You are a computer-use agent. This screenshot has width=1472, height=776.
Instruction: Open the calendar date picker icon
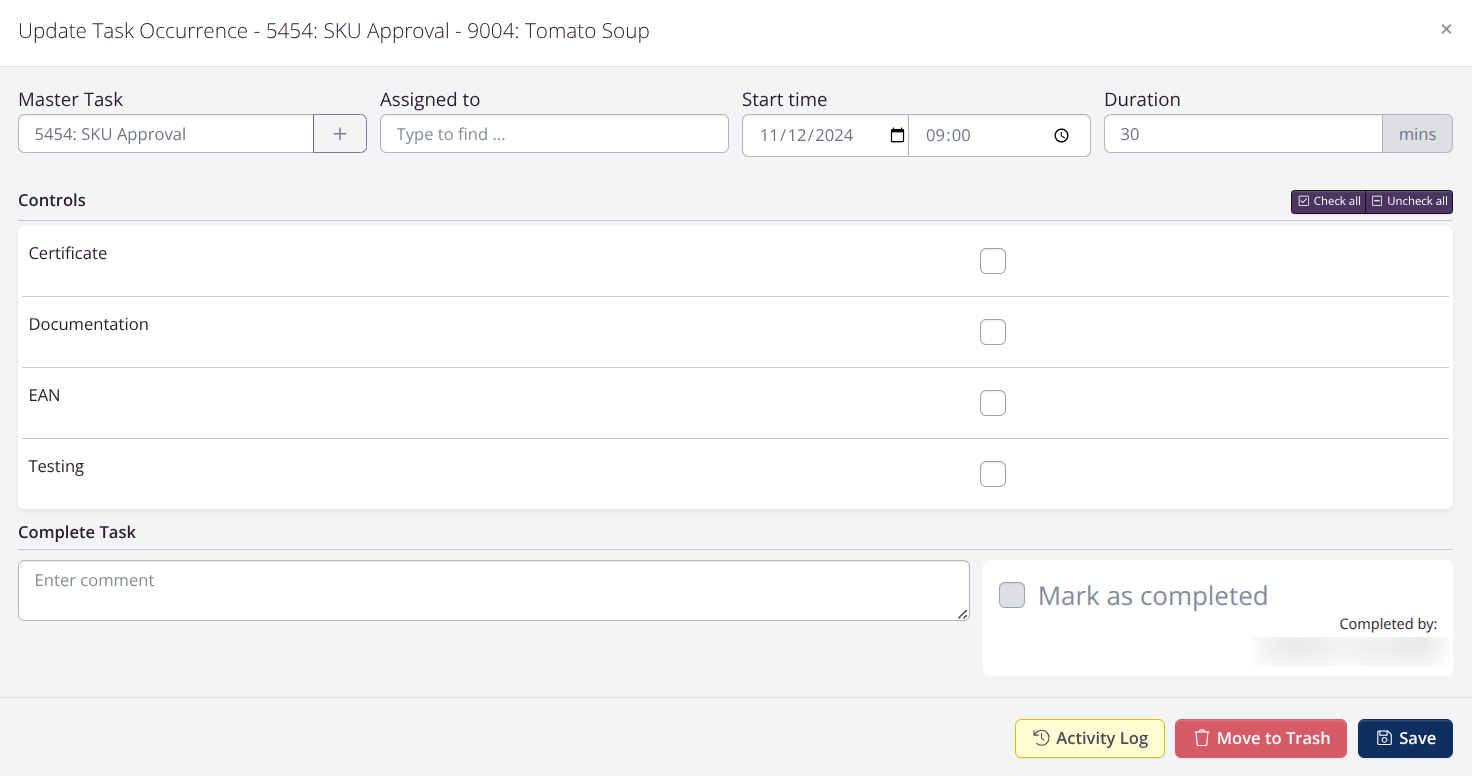[x=897, y=135]
